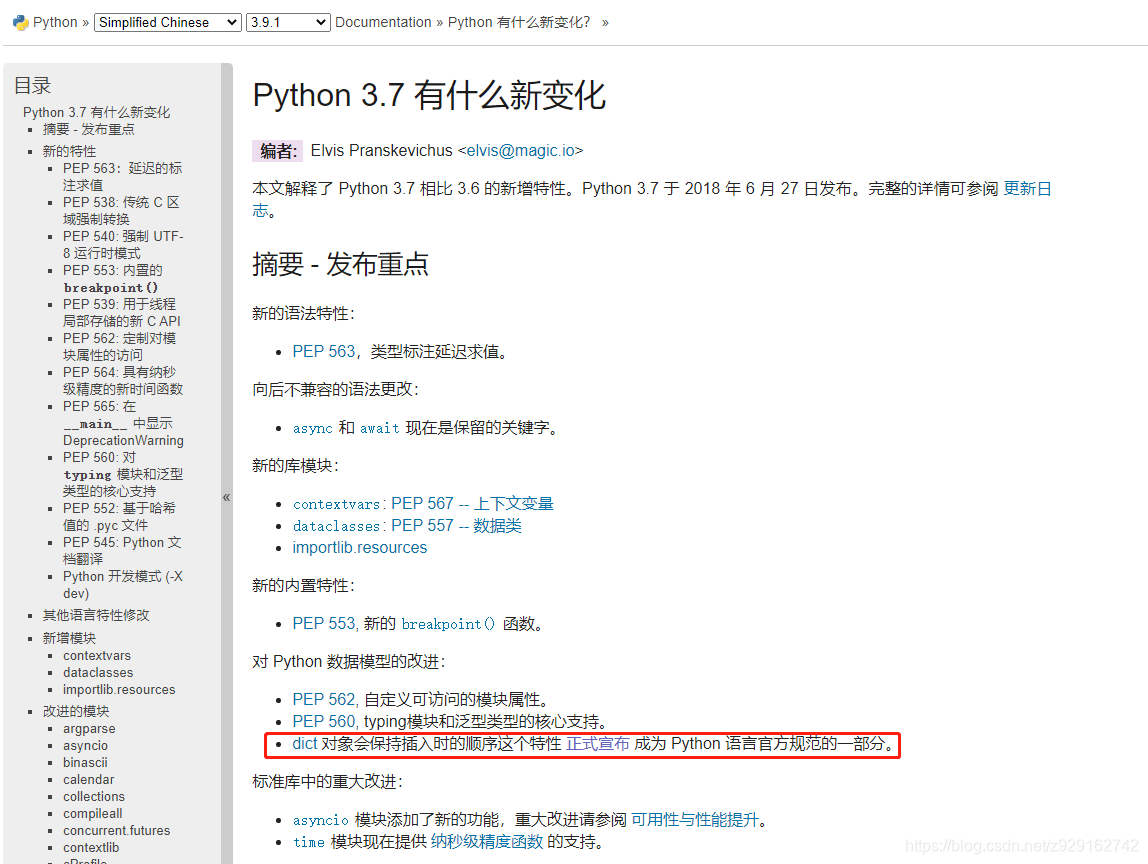The width and height of the screenshot is (1148, 864).
Task: Open PEP 562: 定制对模块属性的访问 sidebar entry
Action: point(119,346)
